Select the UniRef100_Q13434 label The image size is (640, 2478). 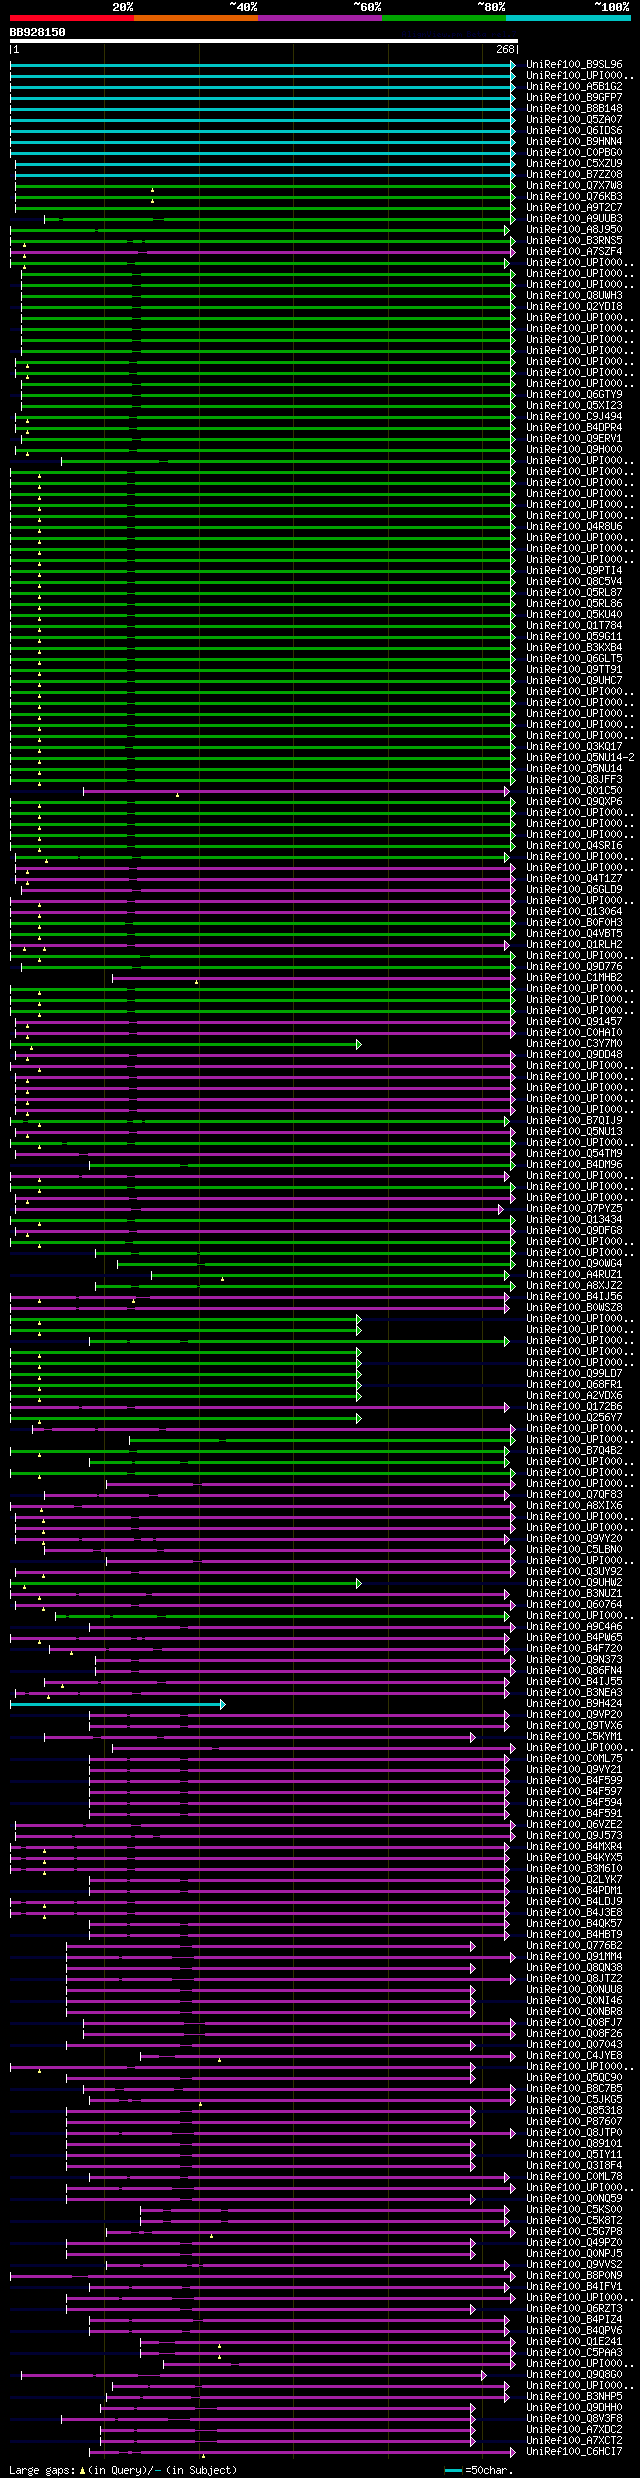coord(574,1220)
